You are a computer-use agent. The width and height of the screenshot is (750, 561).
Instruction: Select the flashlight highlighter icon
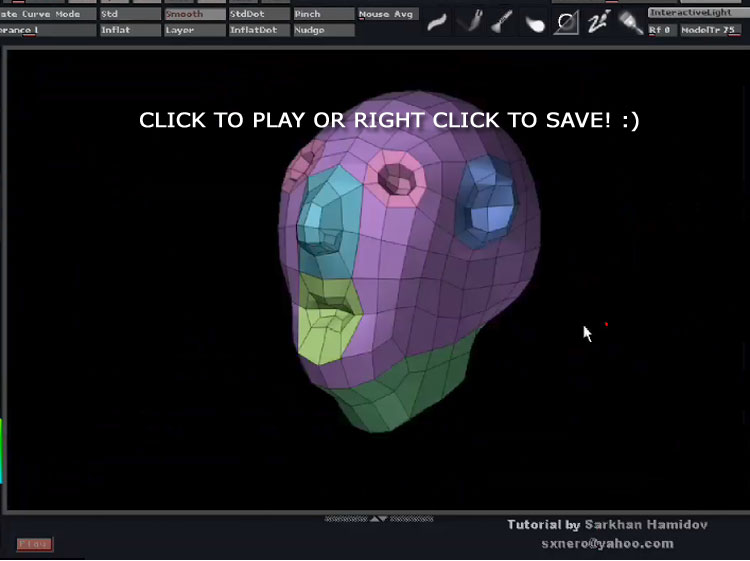[x=630, y=22]
